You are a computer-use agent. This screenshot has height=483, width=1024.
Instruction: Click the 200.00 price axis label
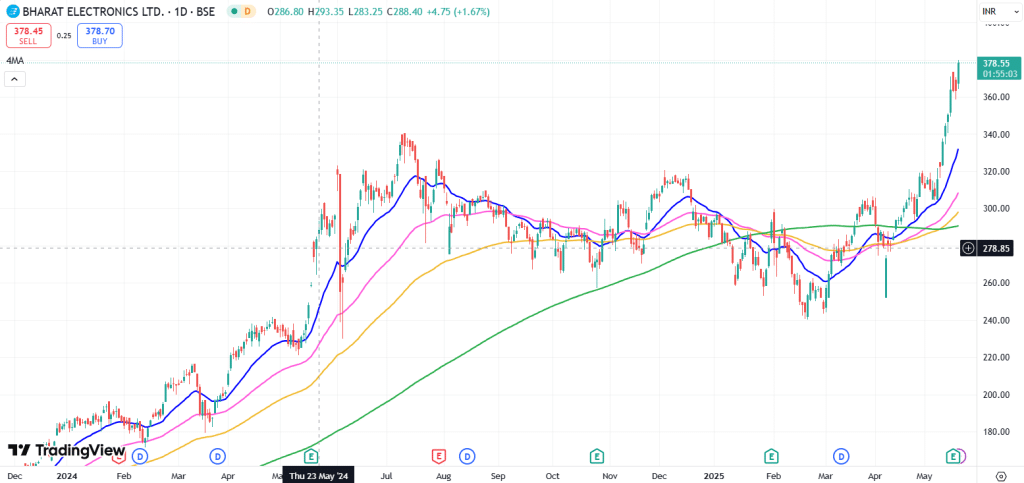tap(997, 395)
